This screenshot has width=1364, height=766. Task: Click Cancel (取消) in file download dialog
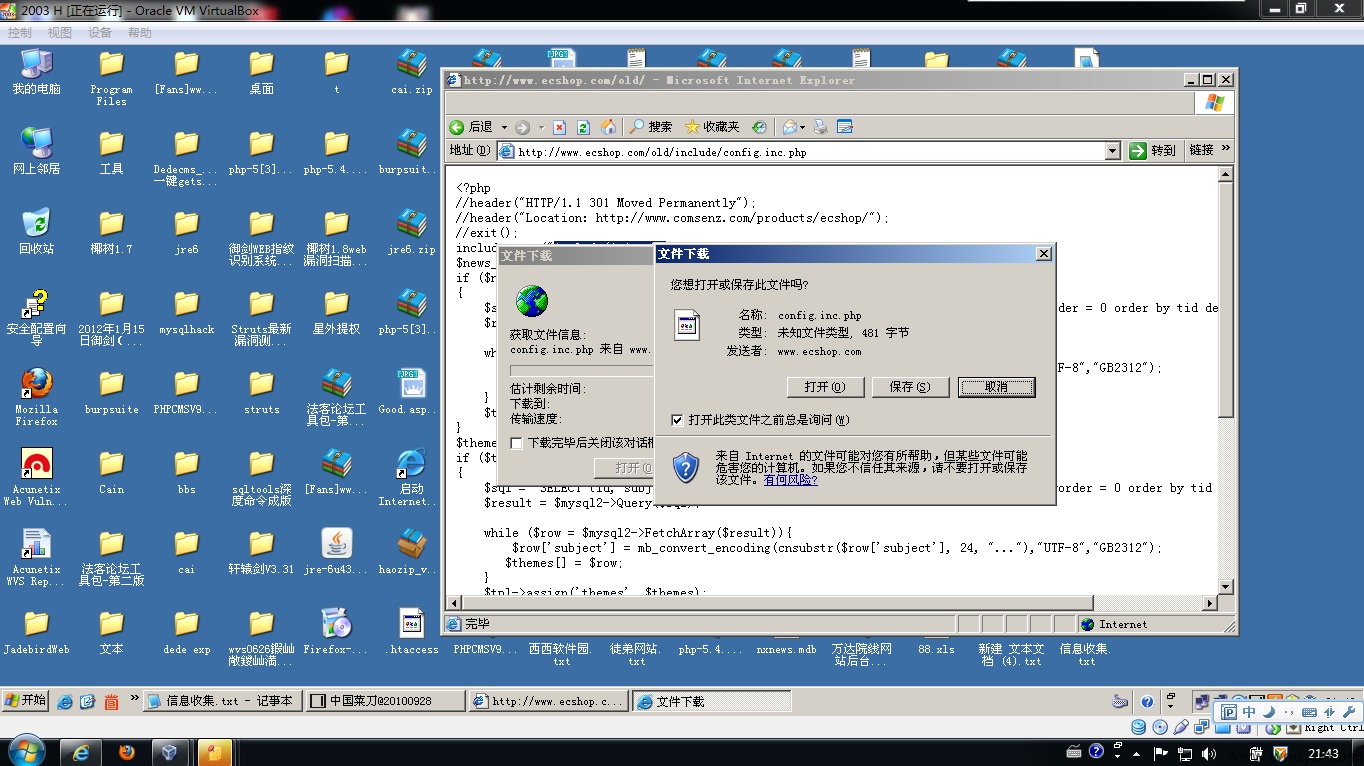[x=996, y=387]
